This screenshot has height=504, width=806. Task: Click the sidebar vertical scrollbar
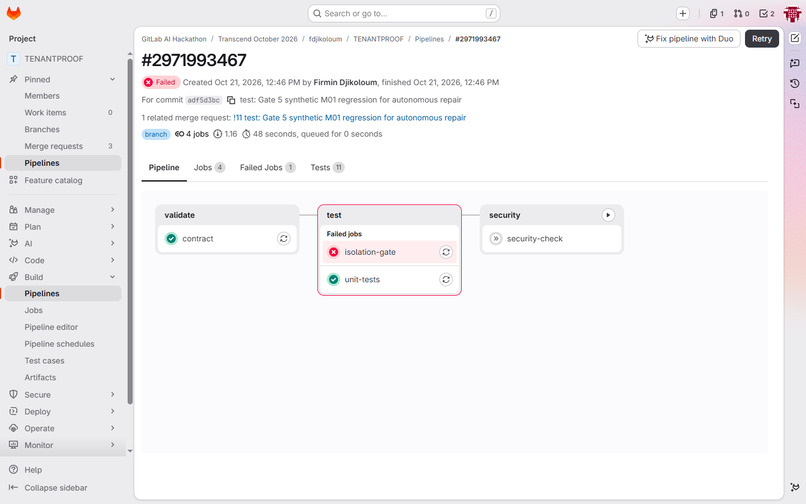pyautogui.click(x=130, y=231)
